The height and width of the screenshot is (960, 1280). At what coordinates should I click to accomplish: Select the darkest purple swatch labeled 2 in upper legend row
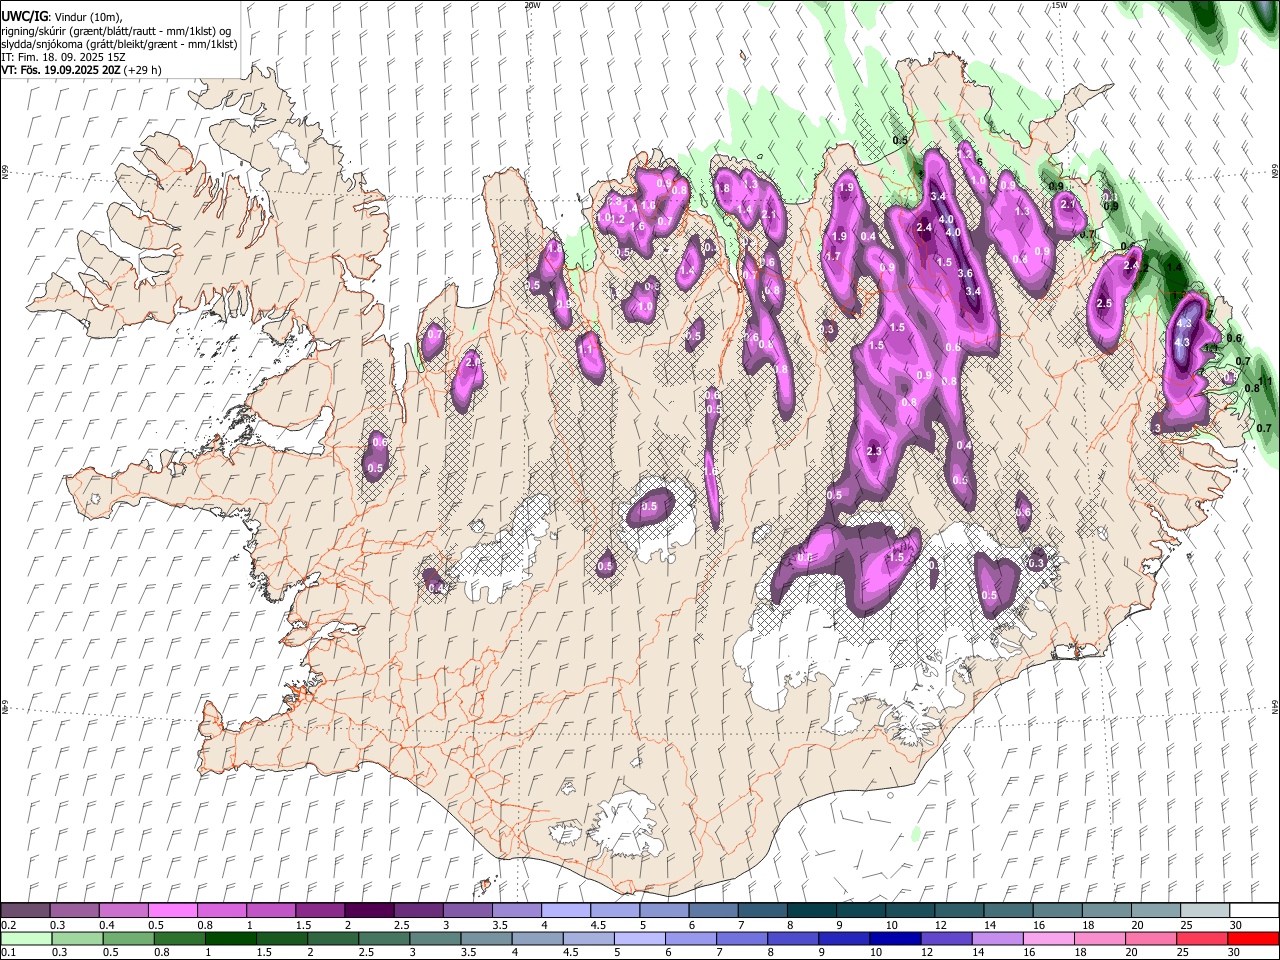click(369, 911)
